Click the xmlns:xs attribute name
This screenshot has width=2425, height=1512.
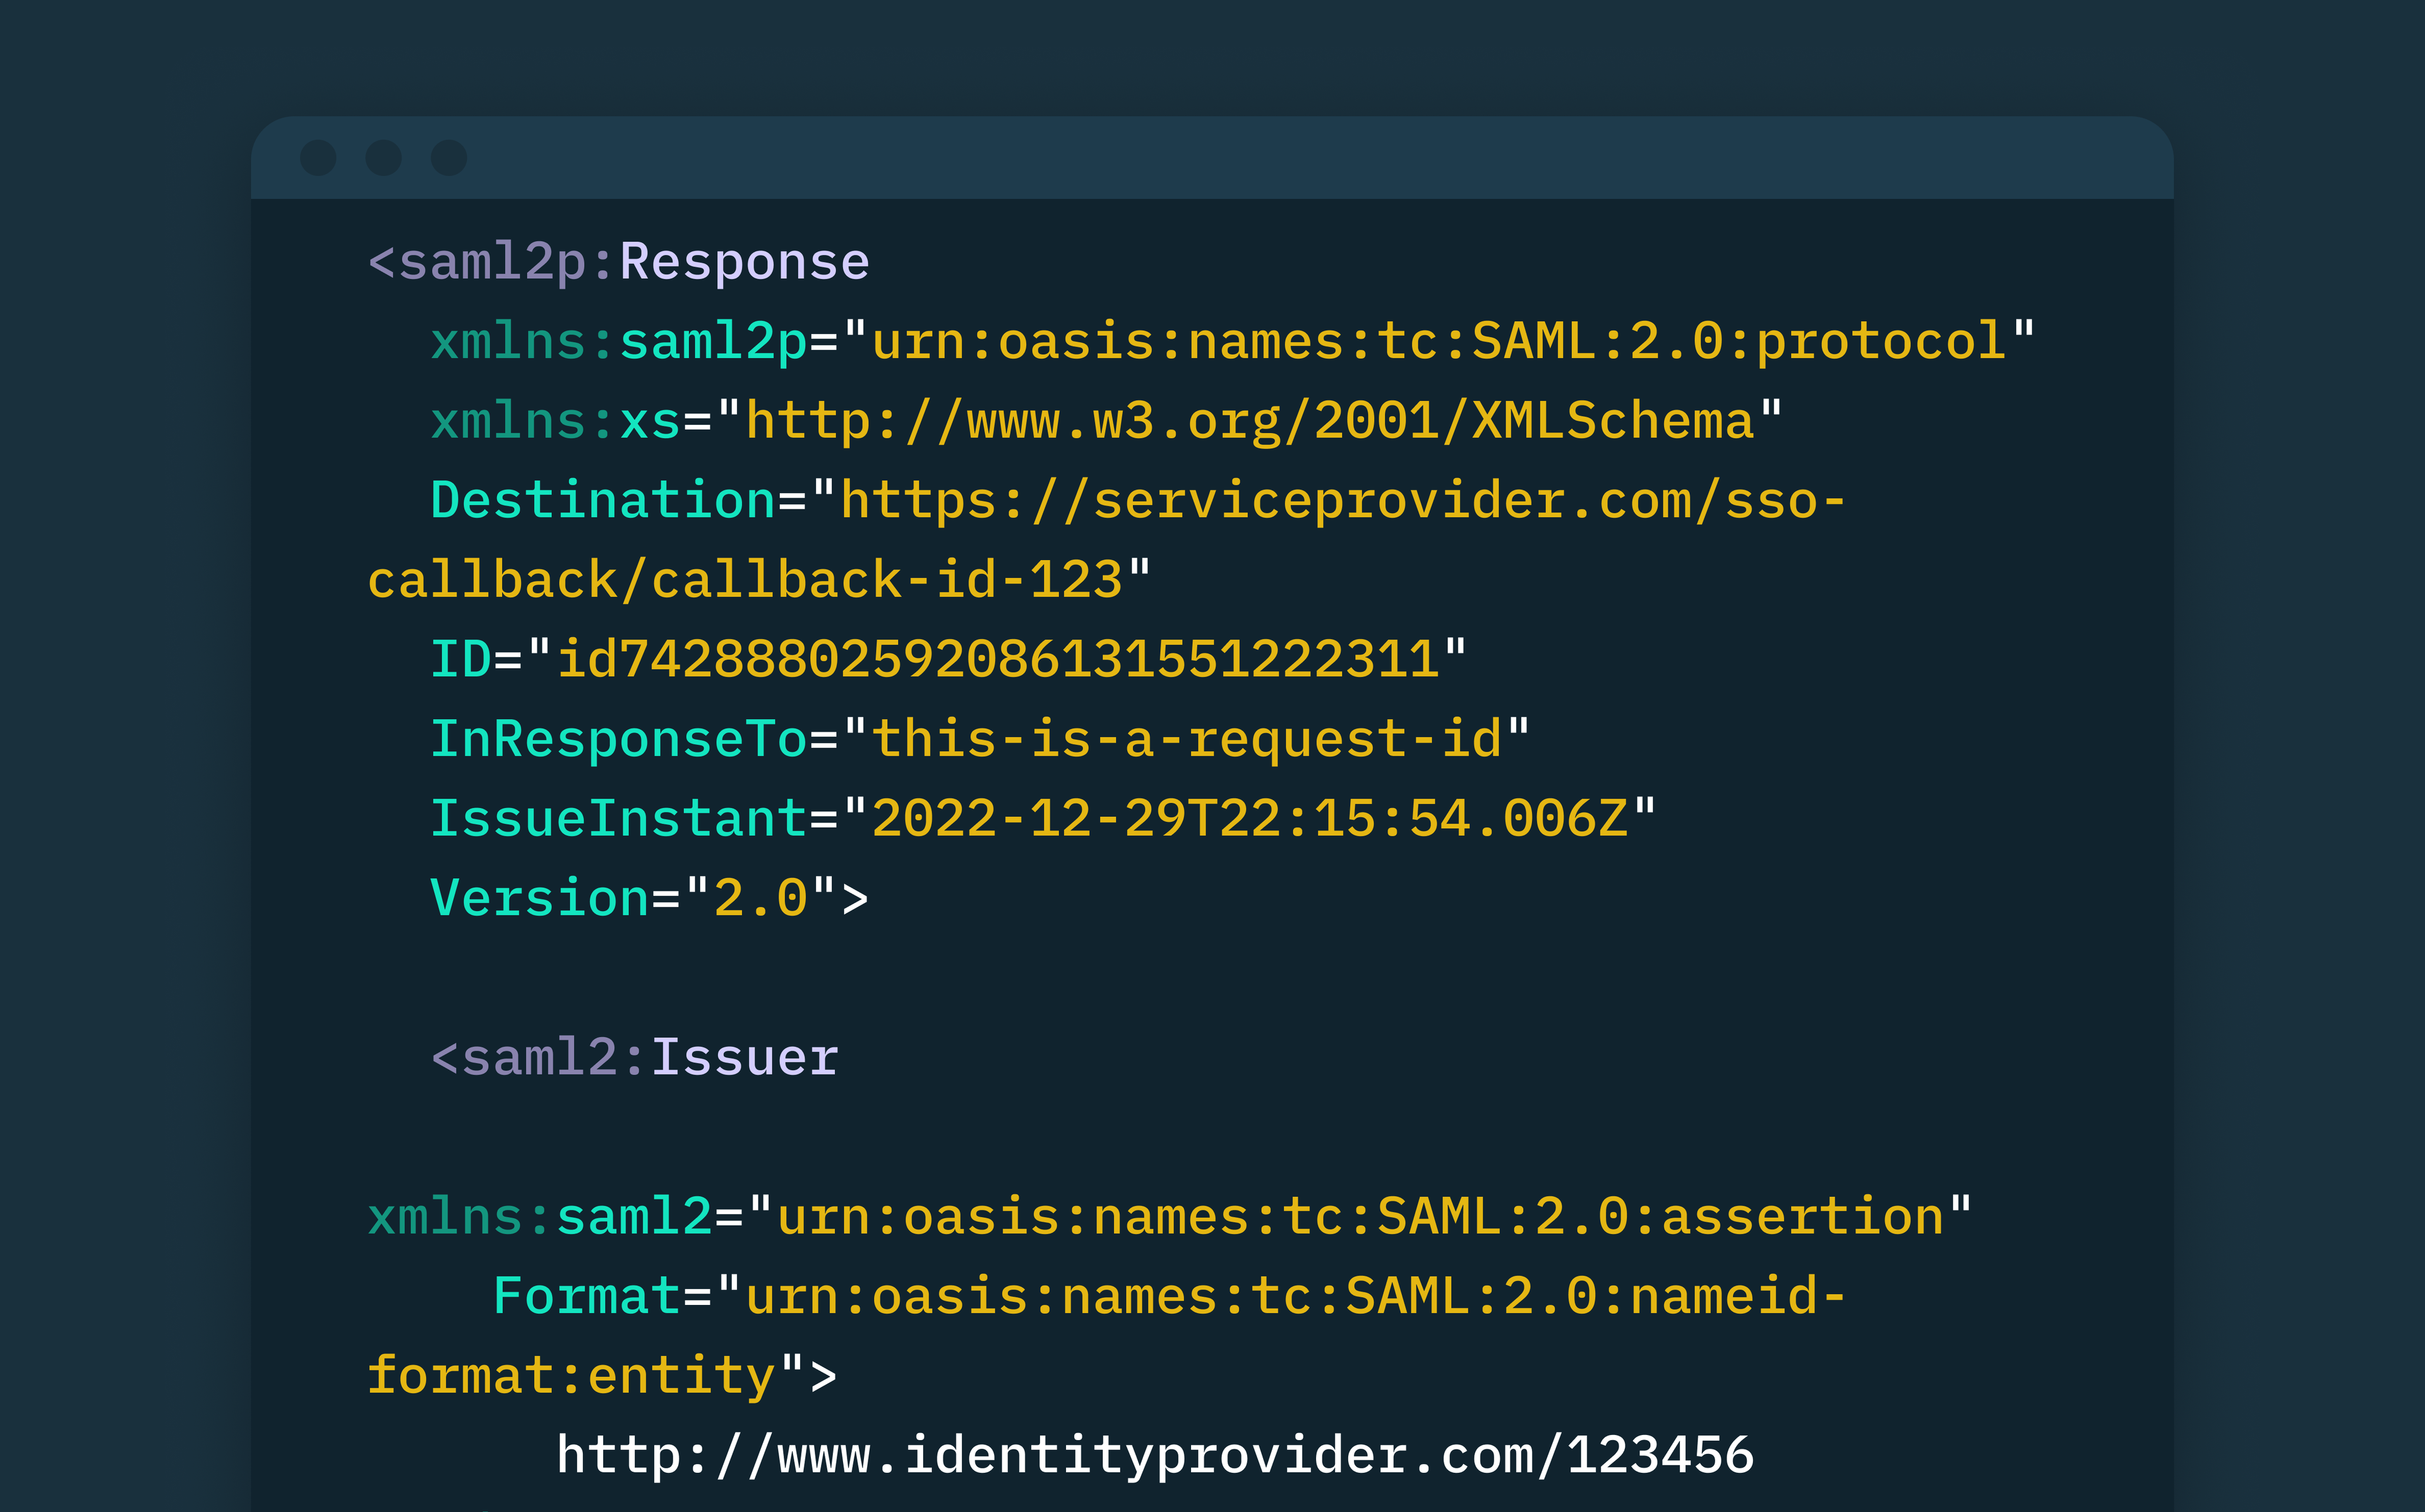click(555, 421)
